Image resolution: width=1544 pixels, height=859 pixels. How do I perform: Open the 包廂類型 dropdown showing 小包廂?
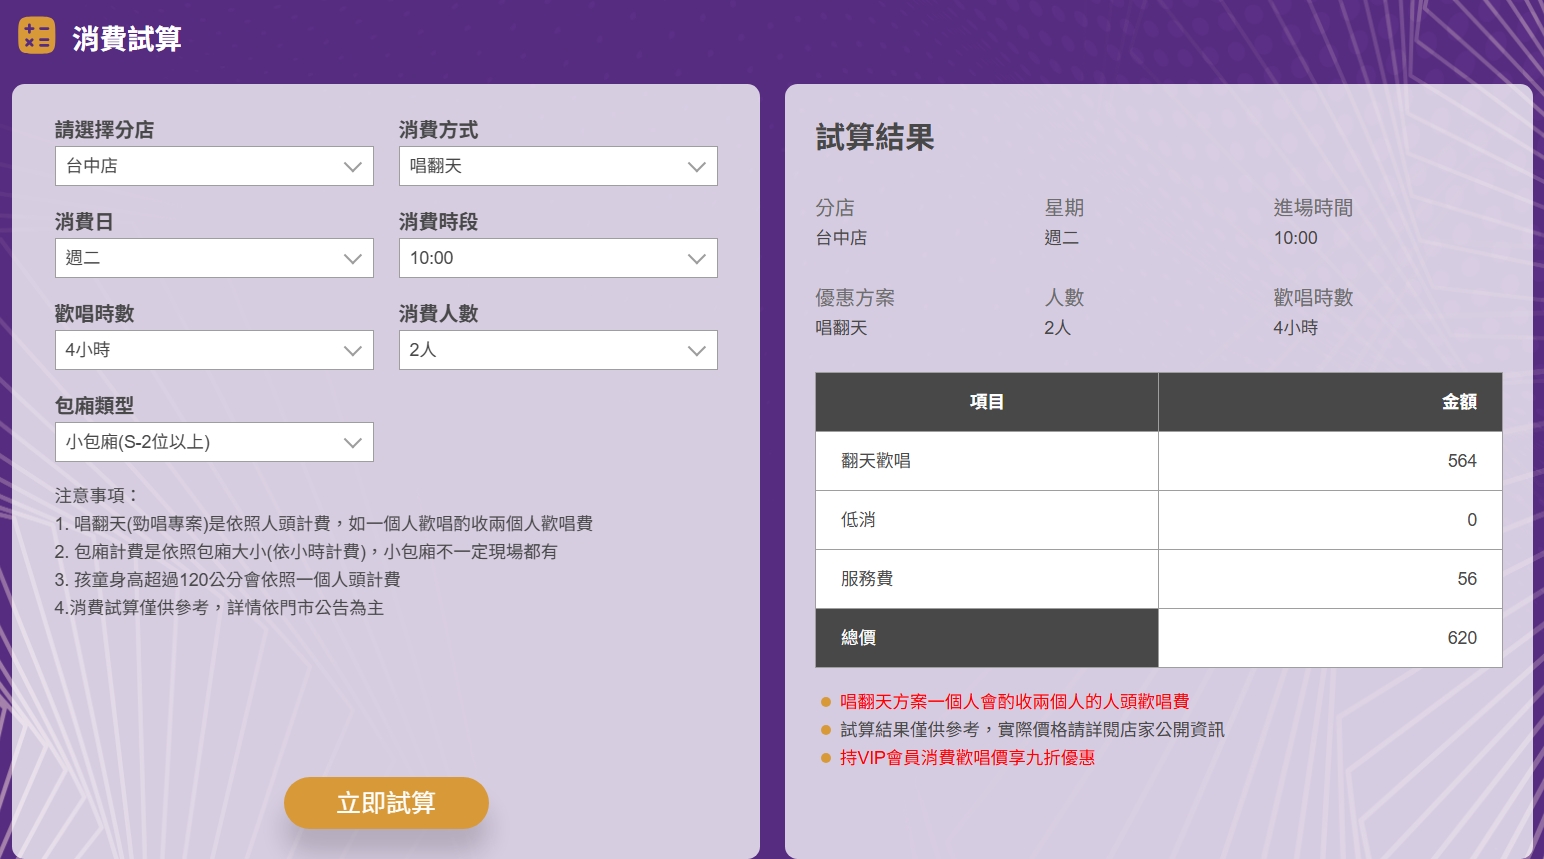pyautogui.click(x=214, y=442)
